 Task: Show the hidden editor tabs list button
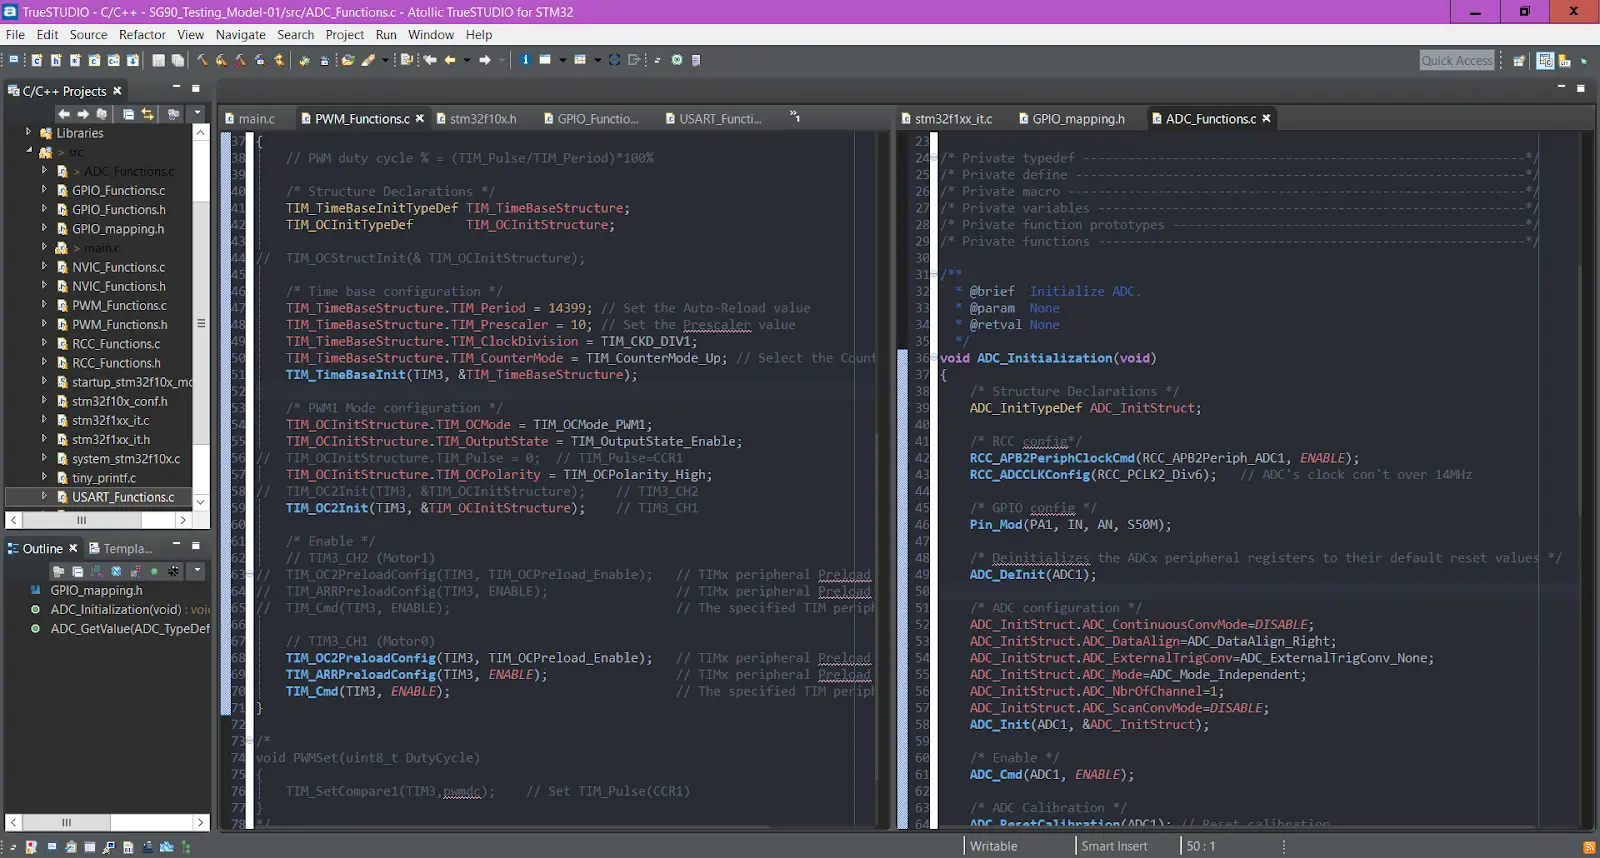(795, 116)
